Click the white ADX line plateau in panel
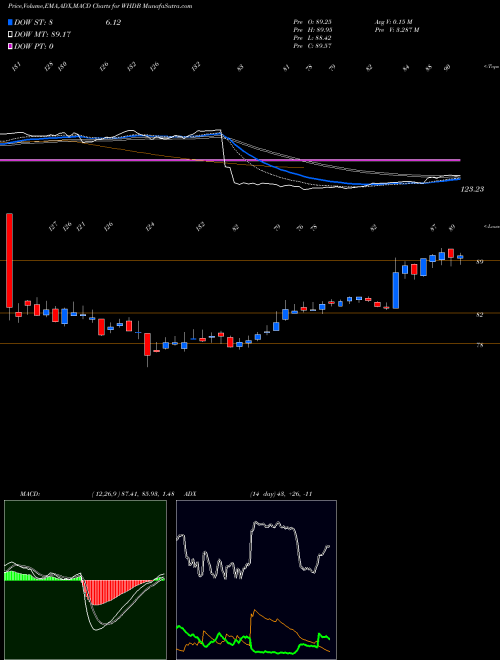Image resolution: width=500 pixels, height=660 pixels. 274,526
